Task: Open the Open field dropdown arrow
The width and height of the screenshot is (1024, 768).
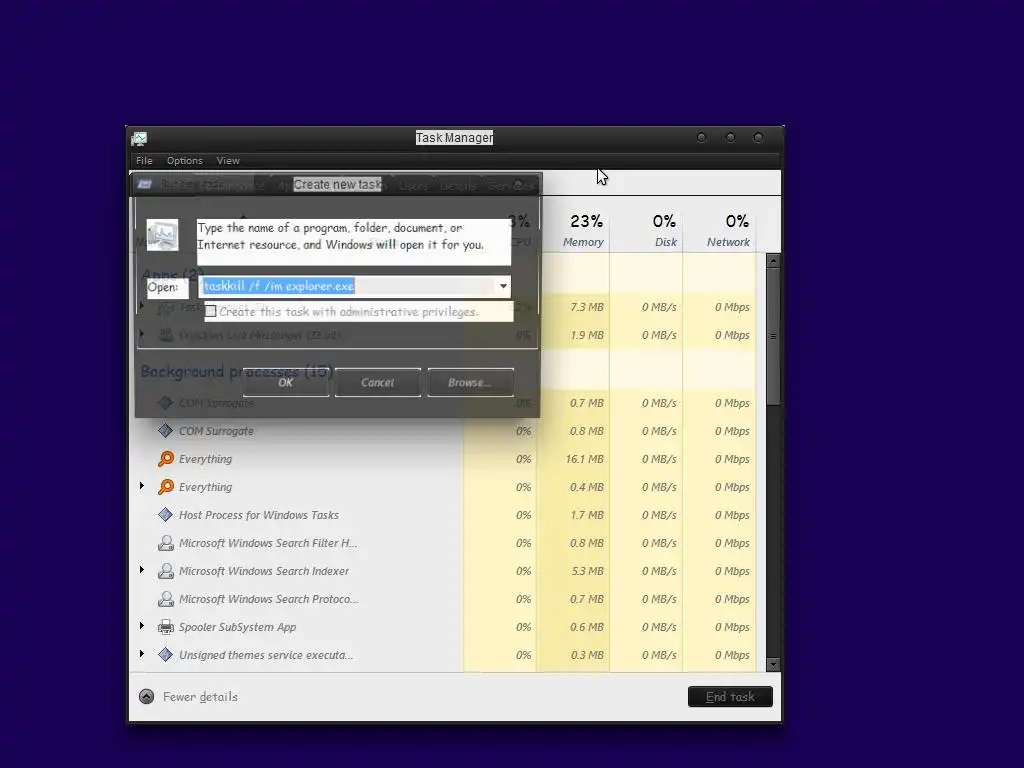Action: point(503,286)
